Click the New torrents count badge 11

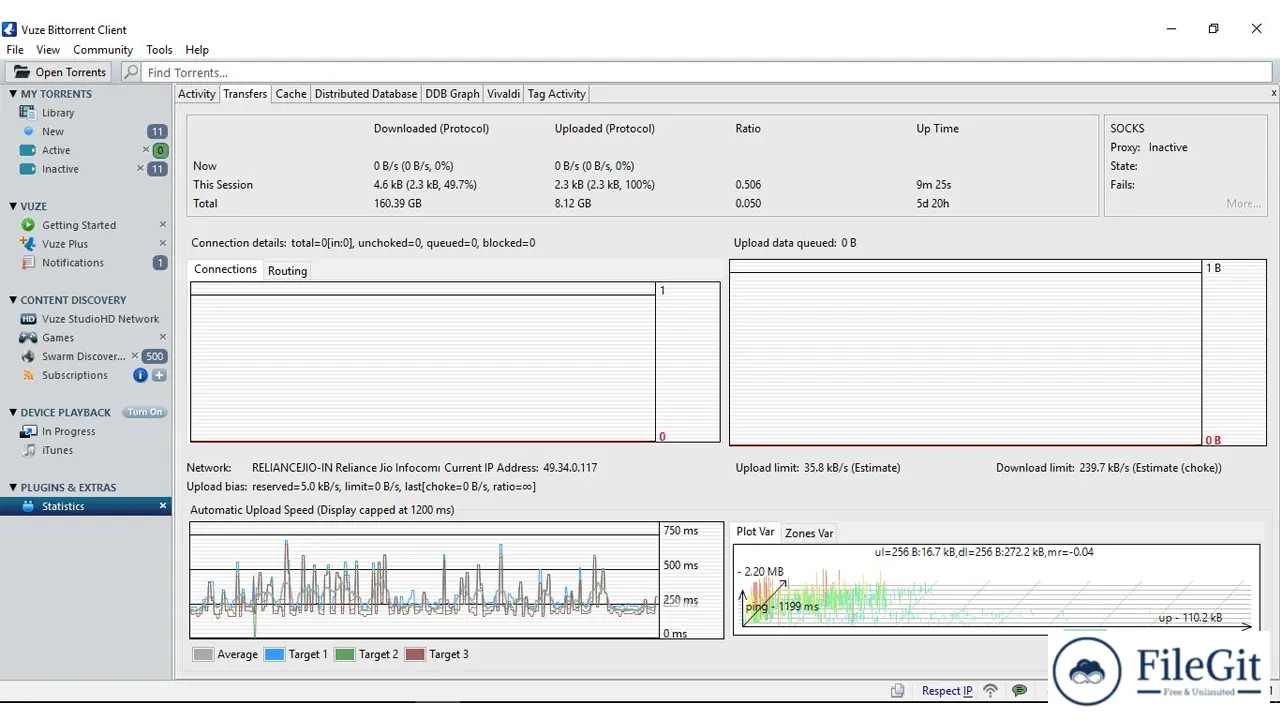157,132
